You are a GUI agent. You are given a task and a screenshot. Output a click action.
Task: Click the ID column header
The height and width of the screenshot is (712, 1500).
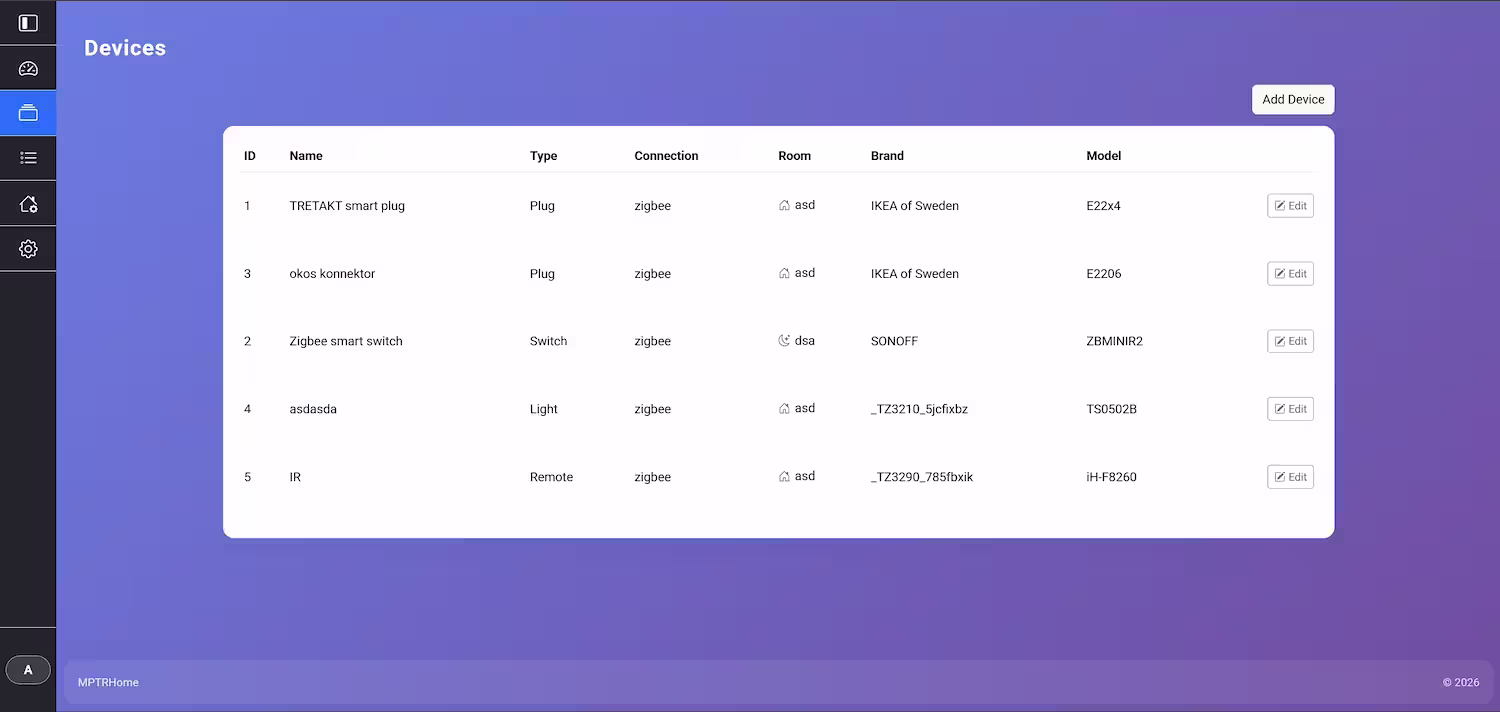pos(249,155)
